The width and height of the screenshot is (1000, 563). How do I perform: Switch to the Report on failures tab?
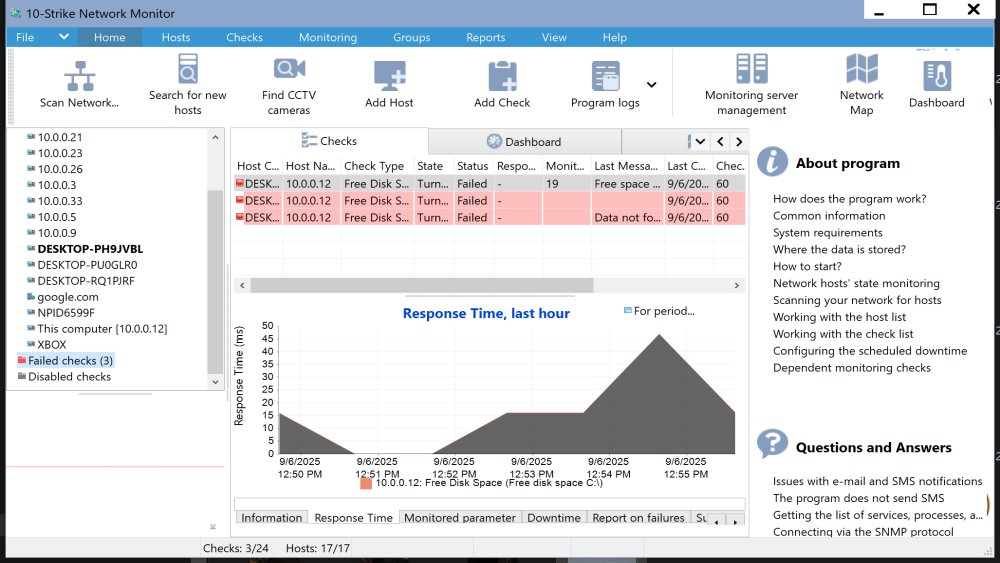pos(638,518)
